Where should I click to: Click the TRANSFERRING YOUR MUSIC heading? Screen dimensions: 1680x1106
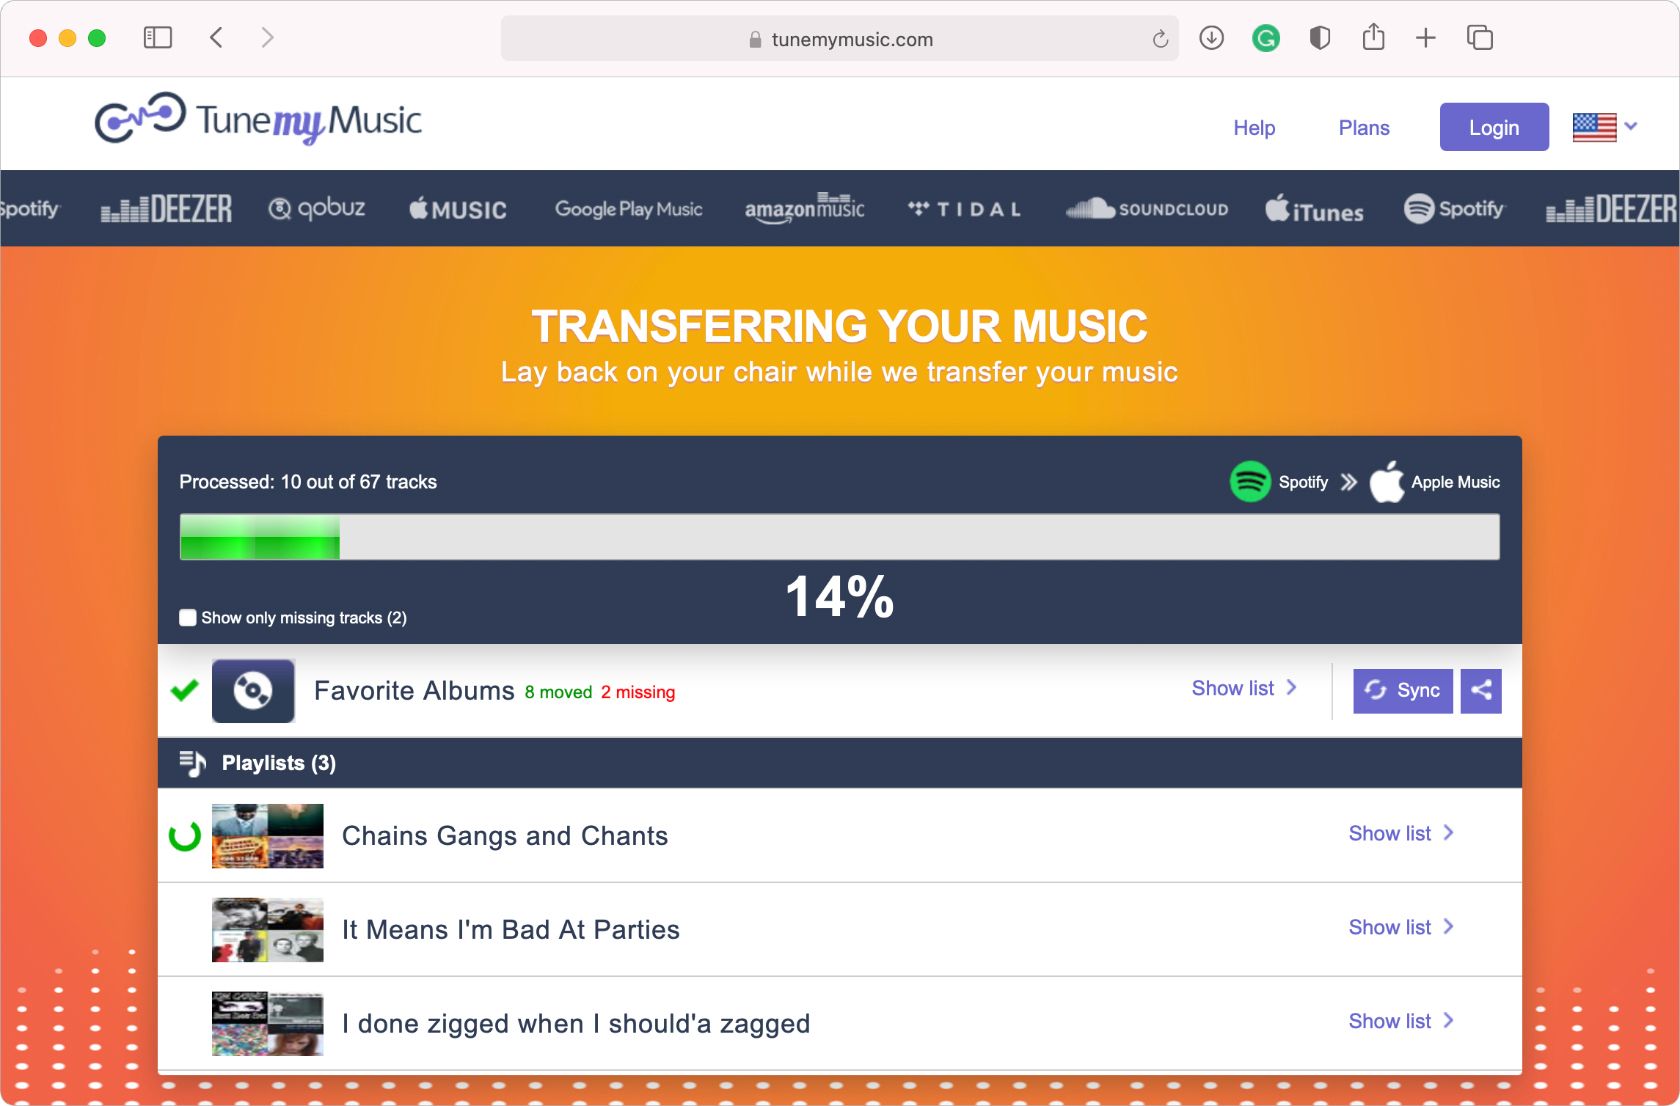pos(839,326)
